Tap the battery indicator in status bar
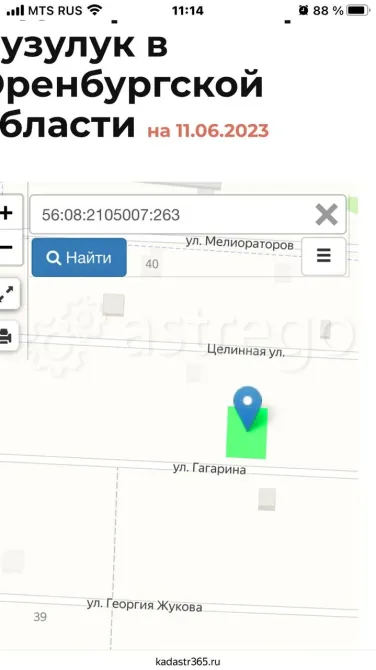 point(358,10)
